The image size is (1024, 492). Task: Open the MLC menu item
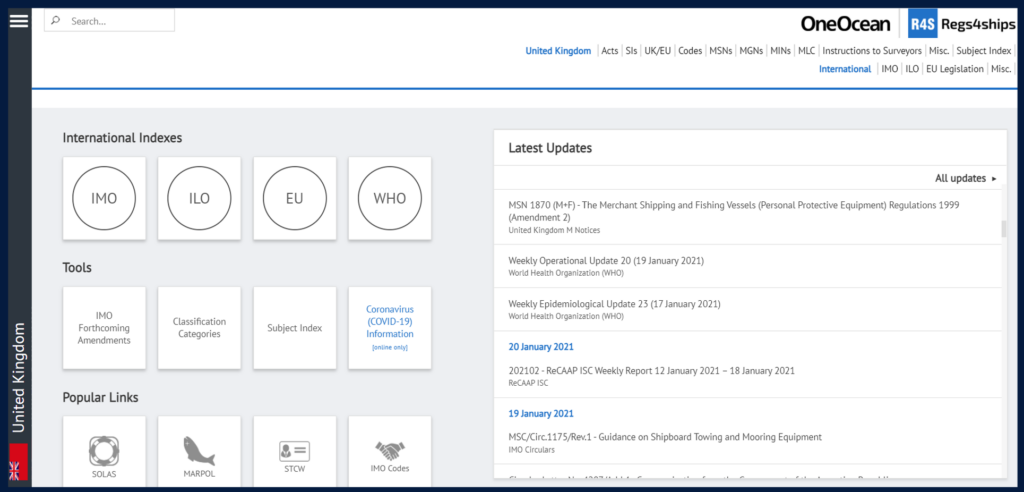(807, 50)
